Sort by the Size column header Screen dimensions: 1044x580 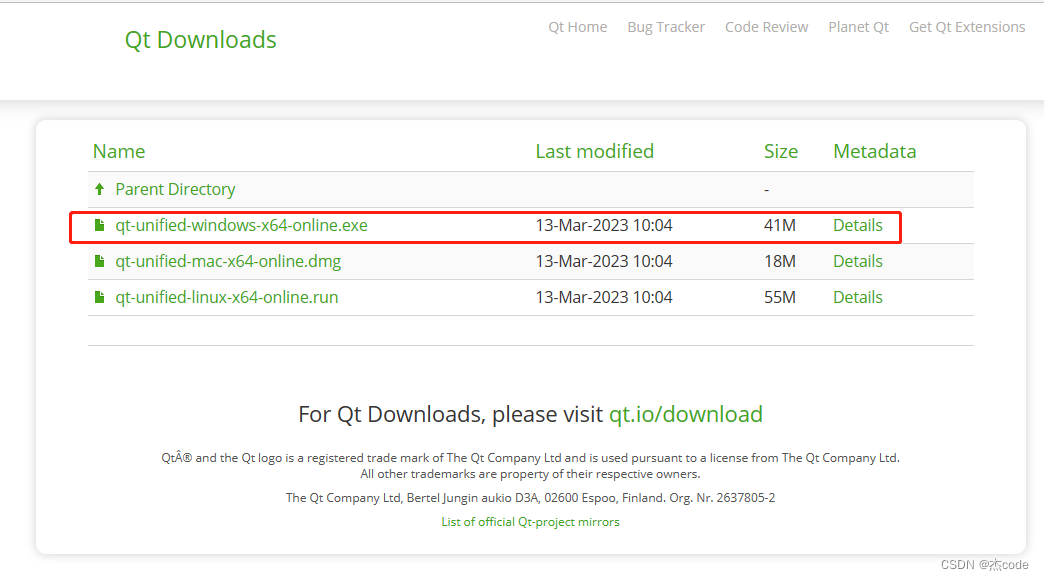point(780,151)
